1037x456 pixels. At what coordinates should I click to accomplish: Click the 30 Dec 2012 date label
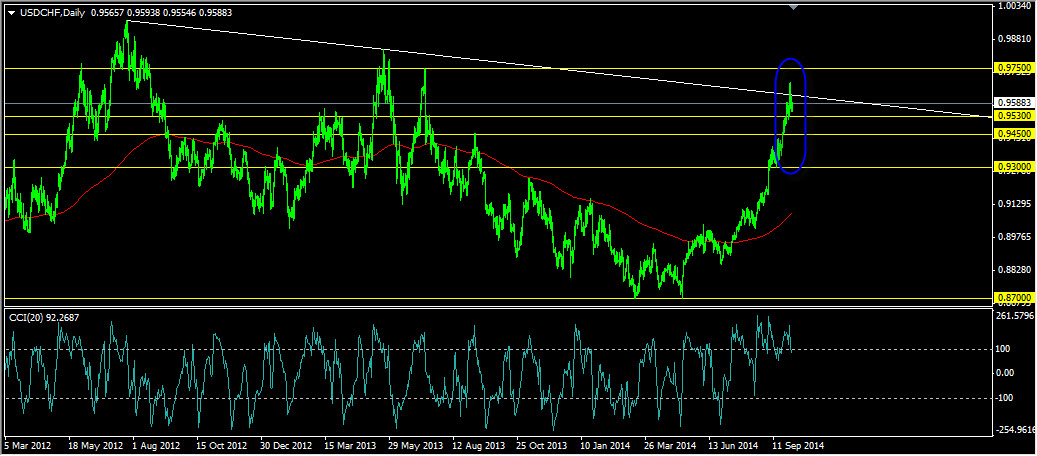(x=286, y=445)
